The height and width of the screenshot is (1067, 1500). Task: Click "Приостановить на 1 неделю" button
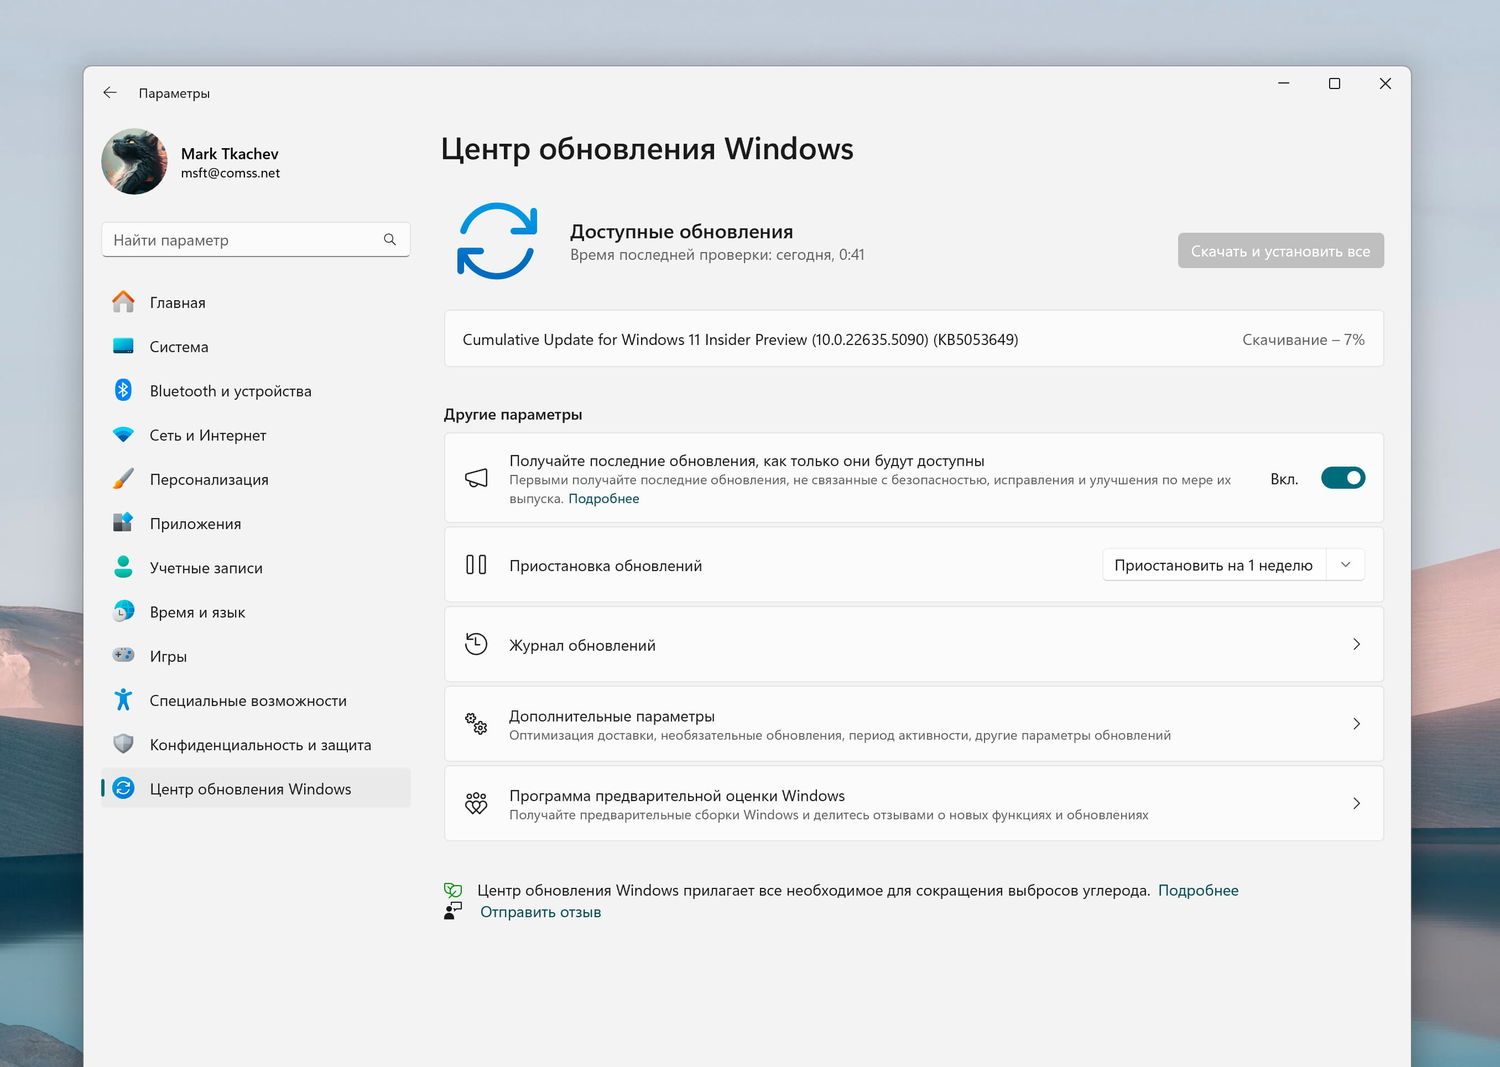point(1213,565)
